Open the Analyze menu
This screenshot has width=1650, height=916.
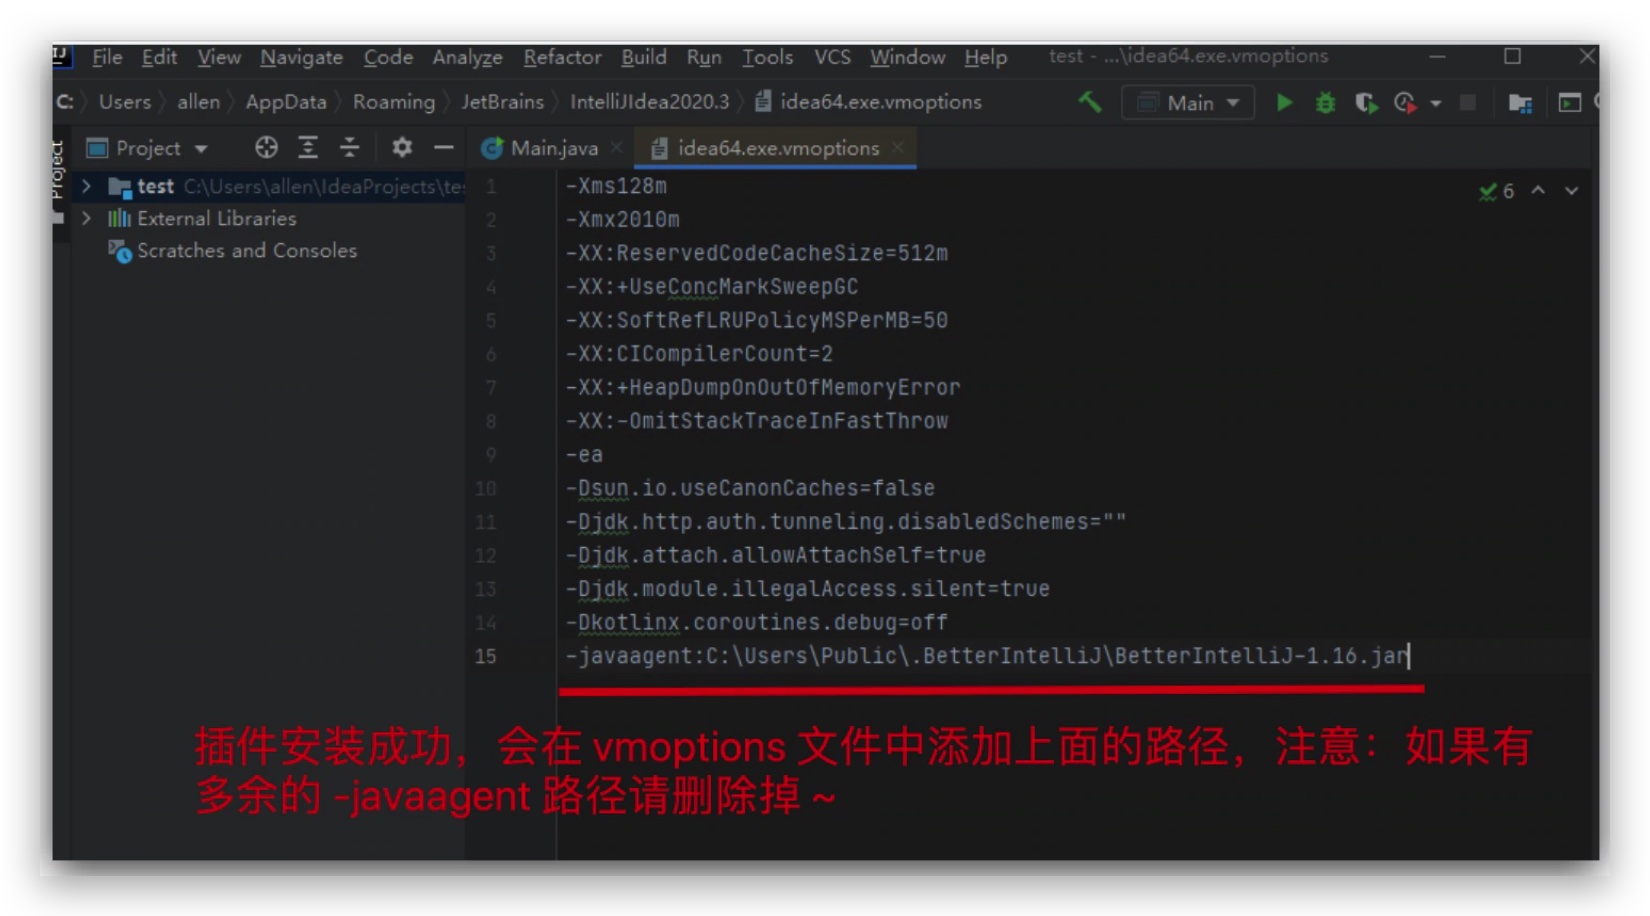point(467,57)
